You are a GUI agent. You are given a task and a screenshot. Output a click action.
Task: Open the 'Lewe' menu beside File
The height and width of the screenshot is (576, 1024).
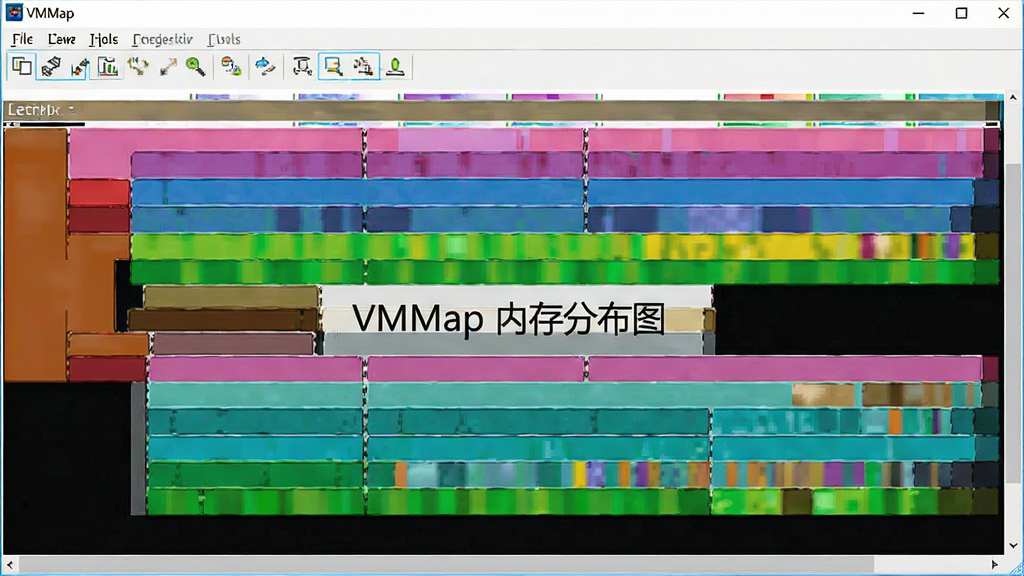(61, 39)
